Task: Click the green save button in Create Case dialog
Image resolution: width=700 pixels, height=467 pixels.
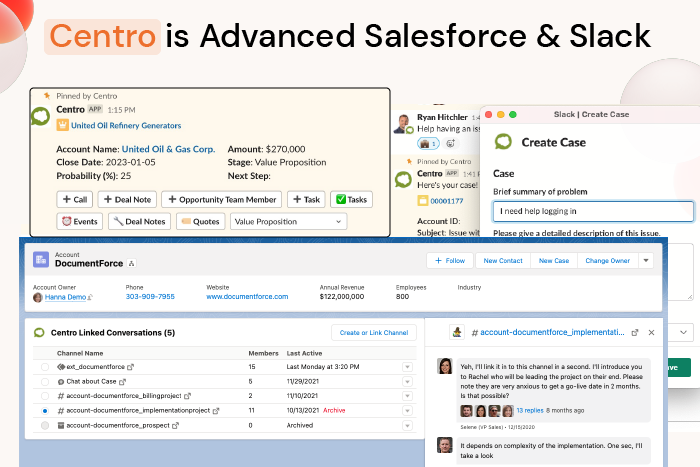Action: pos(679,367)
